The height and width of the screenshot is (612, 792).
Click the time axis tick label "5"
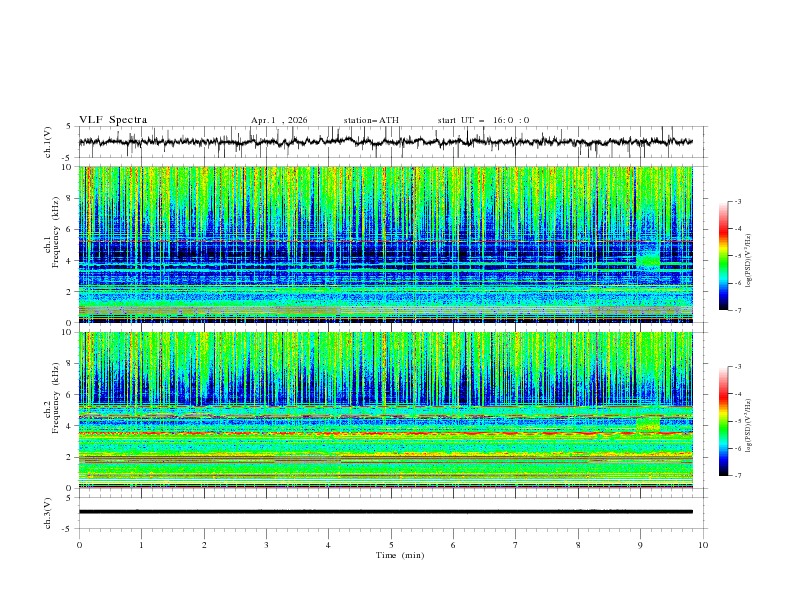coord(391,545)
